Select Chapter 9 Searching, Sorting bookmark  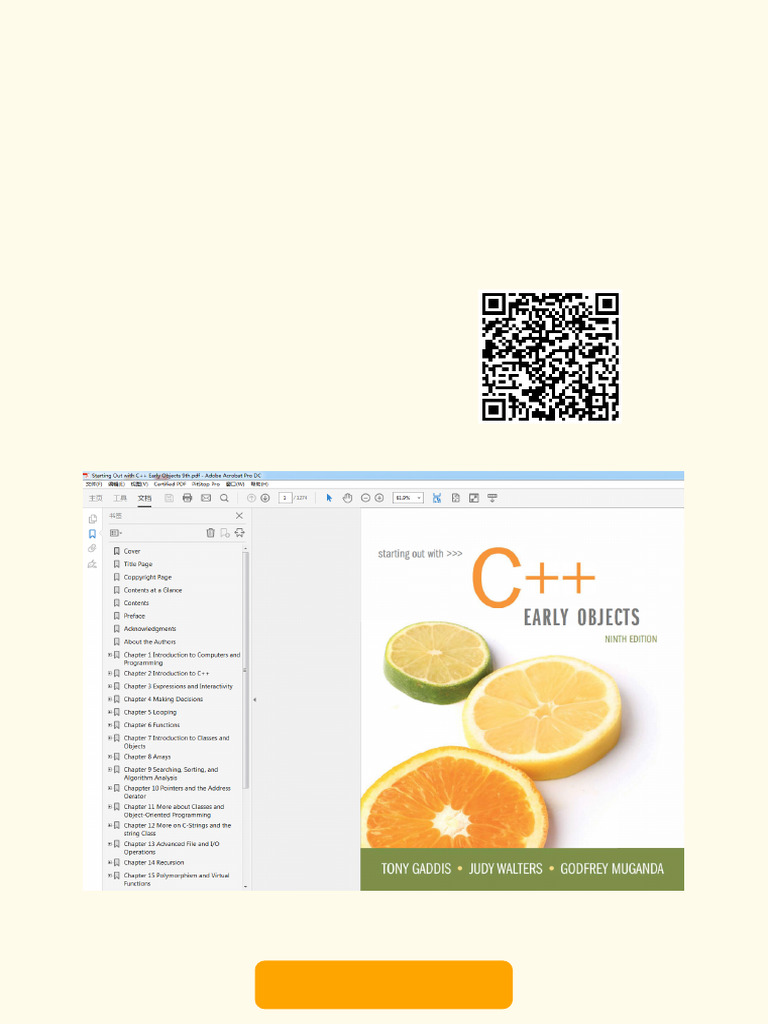[171, 774]
